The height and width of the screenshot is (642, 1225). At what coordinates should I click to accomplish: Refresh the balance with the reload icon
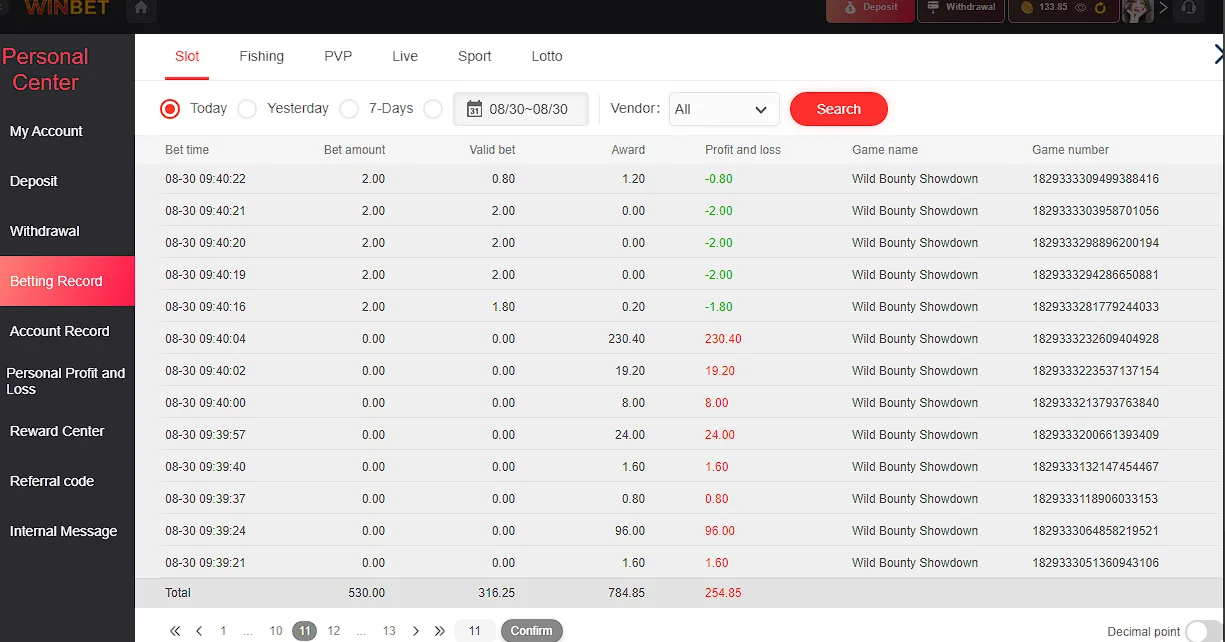click(1101, 8)
